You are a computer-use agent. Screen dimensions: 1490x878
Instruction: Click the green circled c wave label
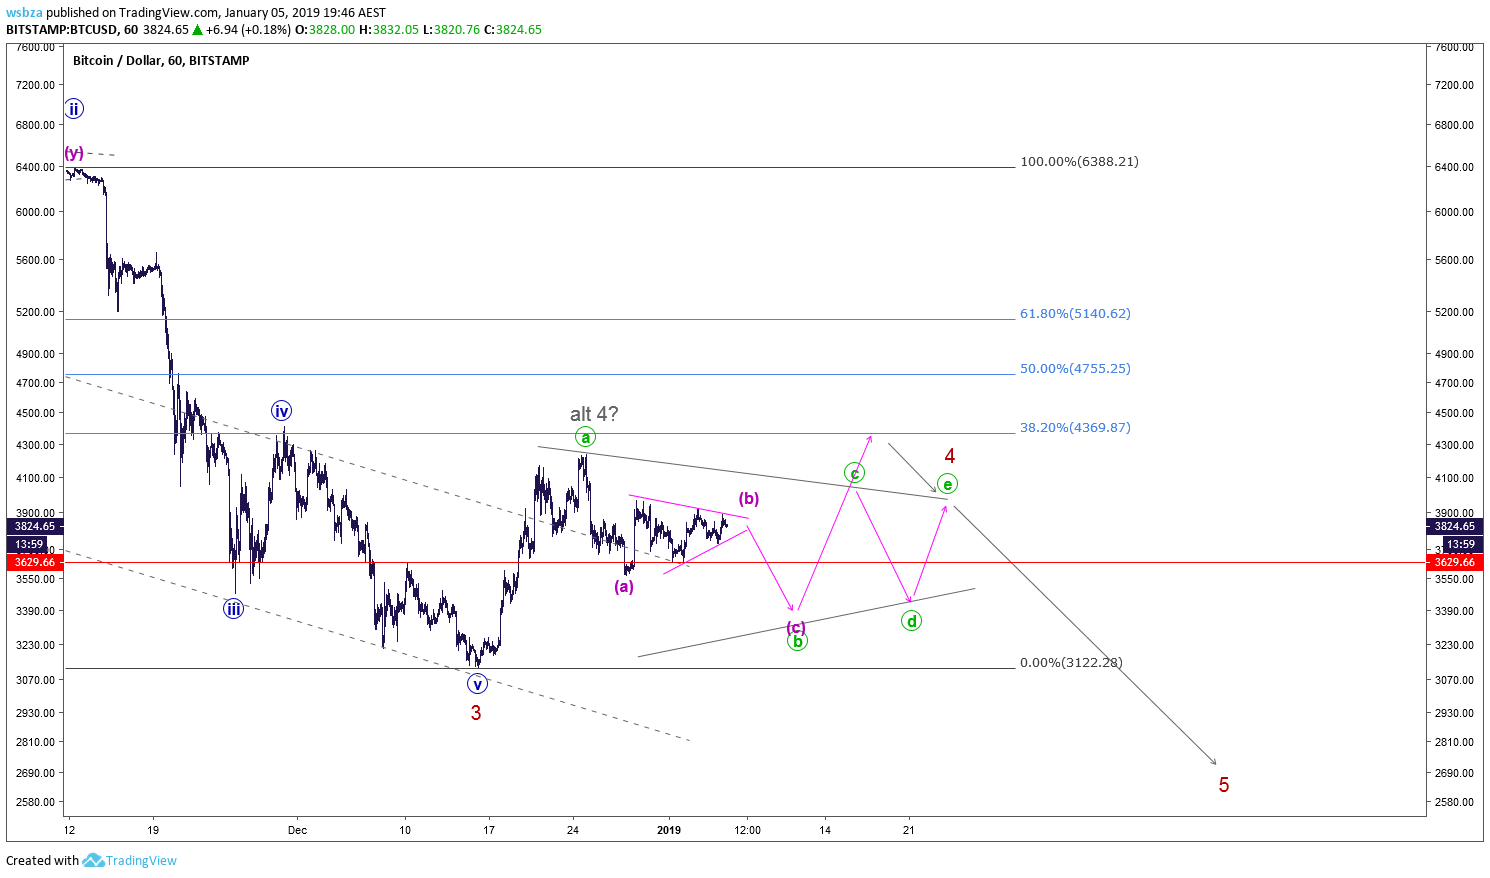[x=854, y=473]
